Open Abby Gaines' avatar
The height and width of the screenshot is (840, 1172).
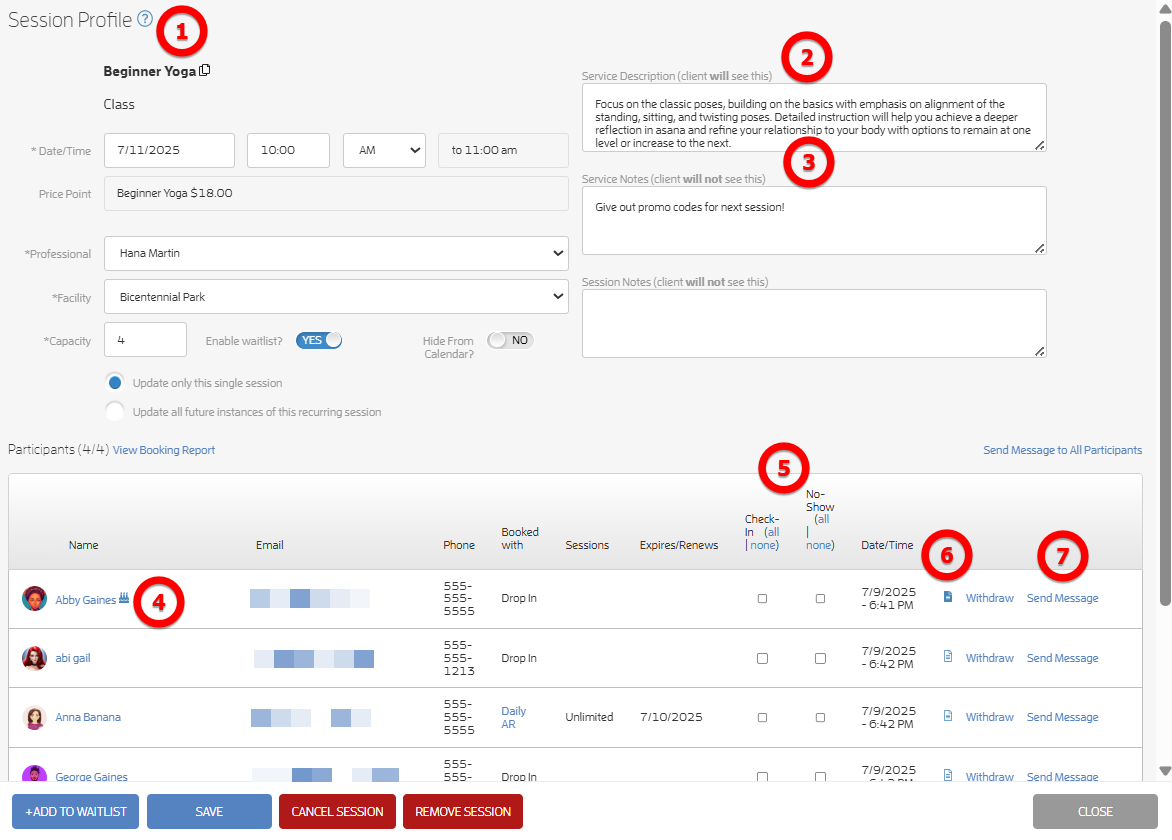click(x=34, y=599)
